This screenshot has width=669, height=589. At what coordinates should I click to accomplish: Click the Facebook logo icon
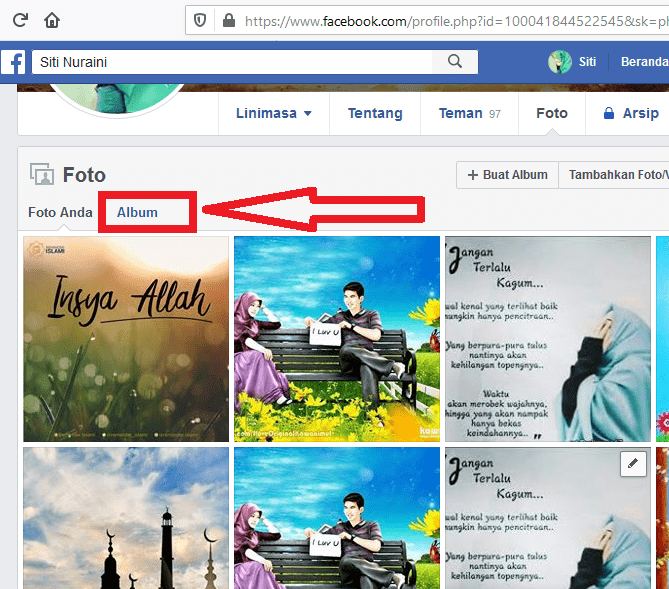click(13, 62)
